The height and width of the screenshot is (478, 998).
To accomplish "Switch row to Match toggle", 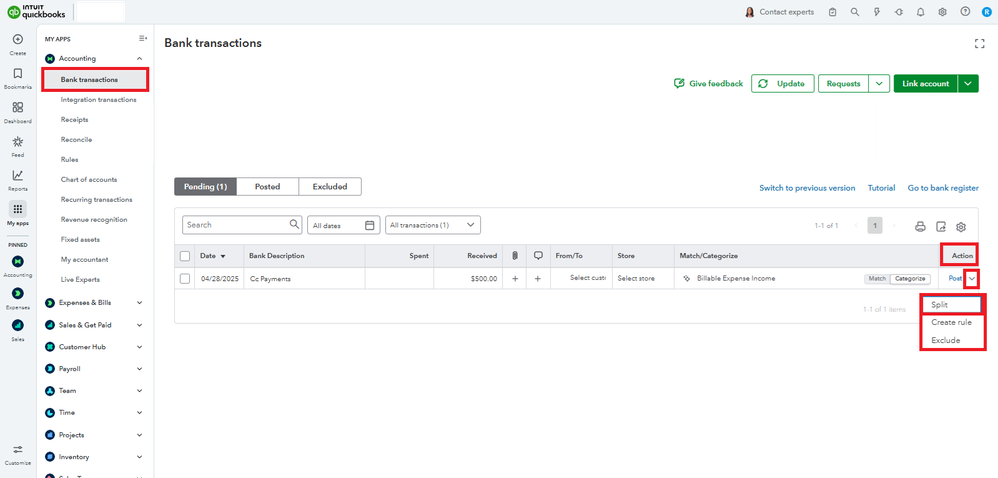I will click(877, 279).
